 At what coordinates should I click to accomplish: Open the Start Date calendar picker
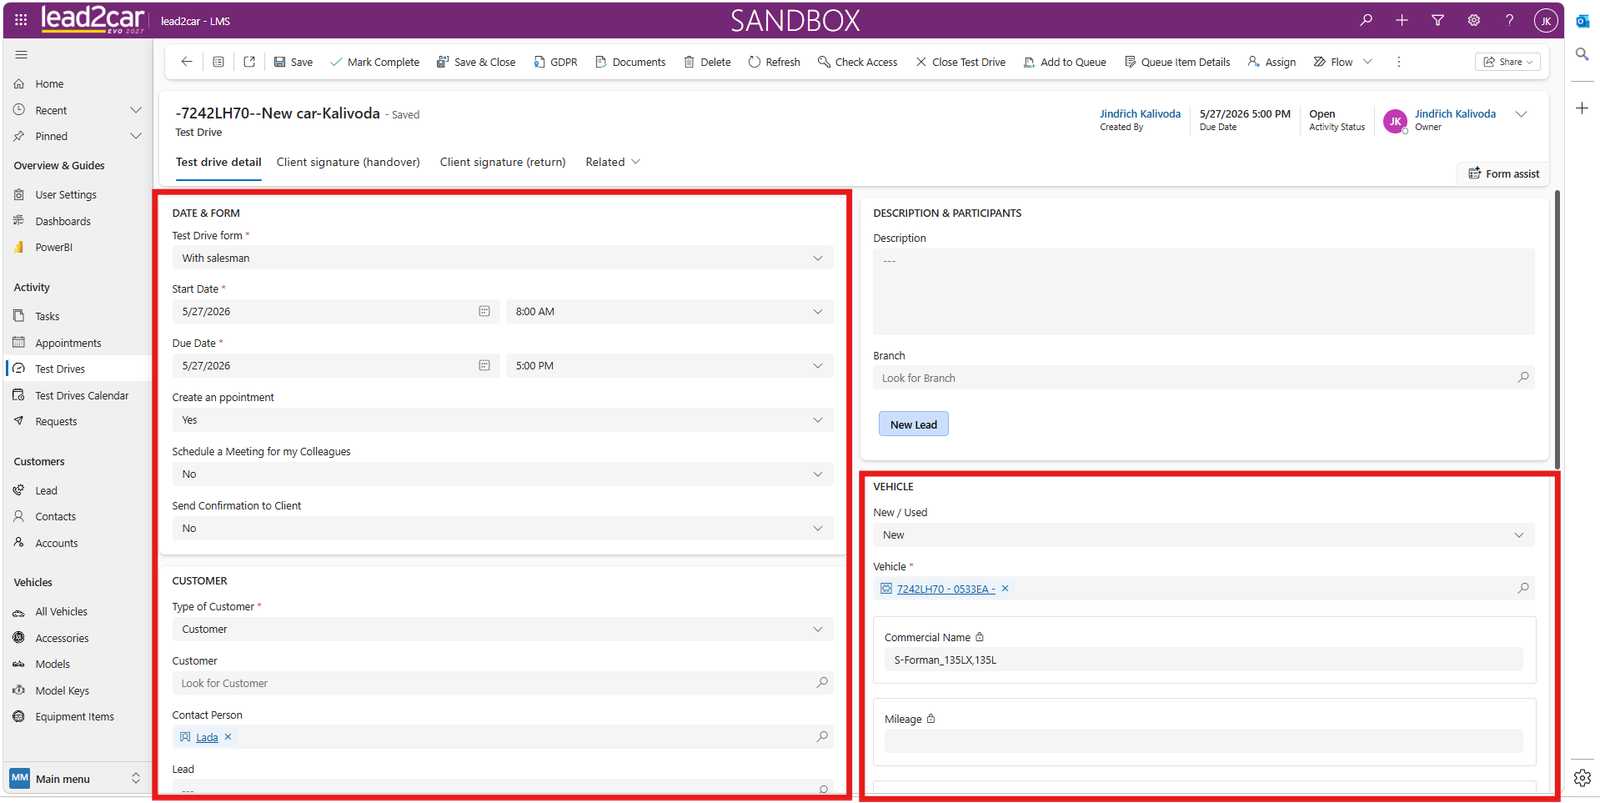484,312
